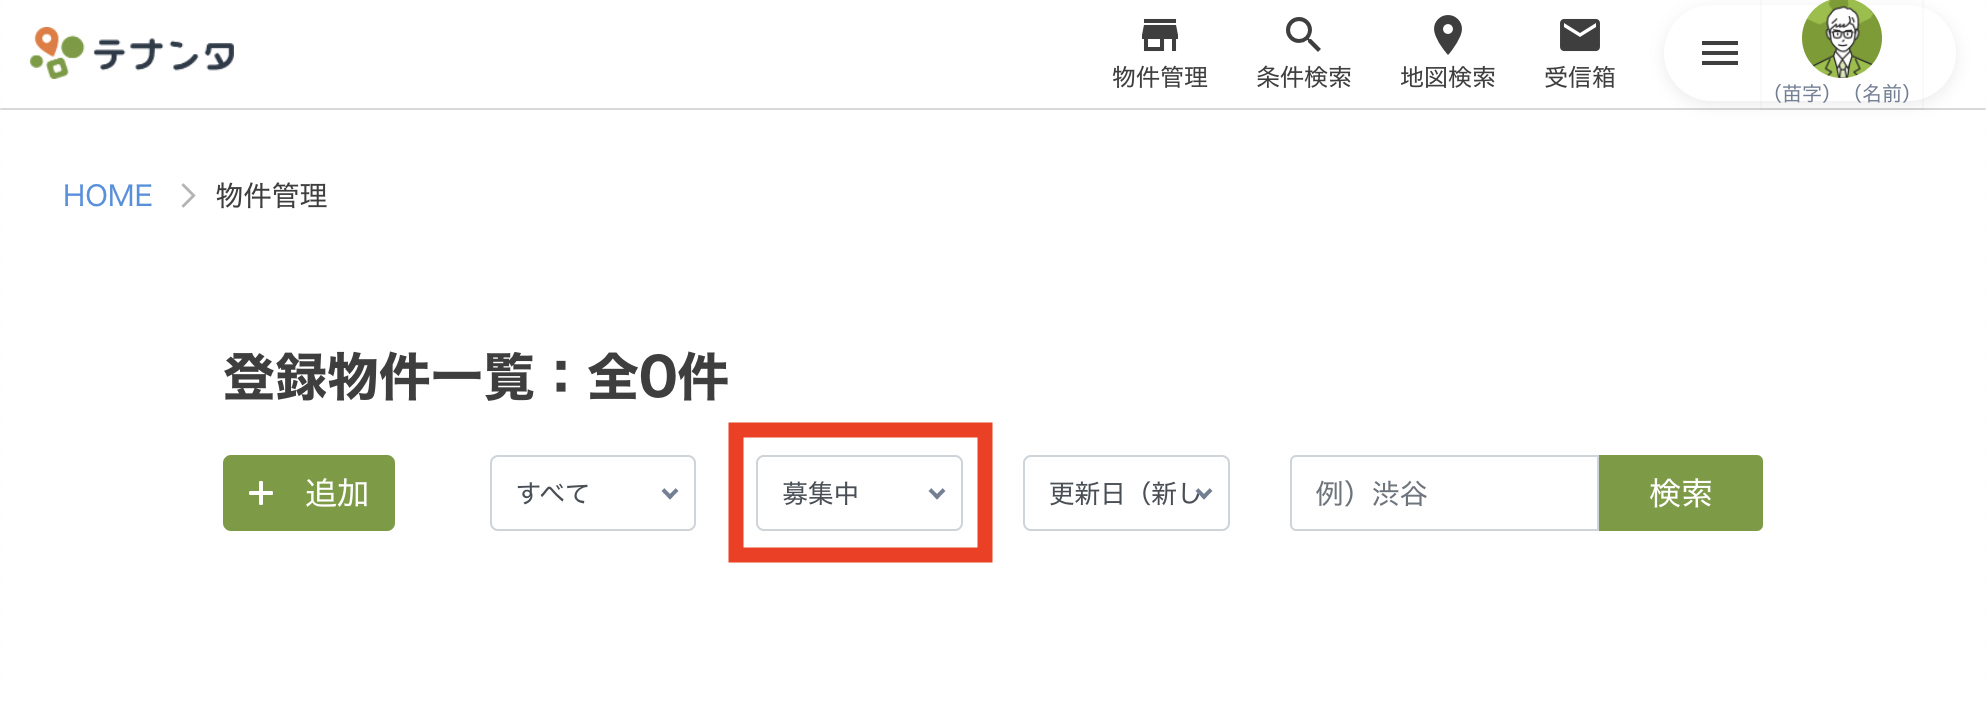Click the plus icon on the 追加 button

(261, 493)
